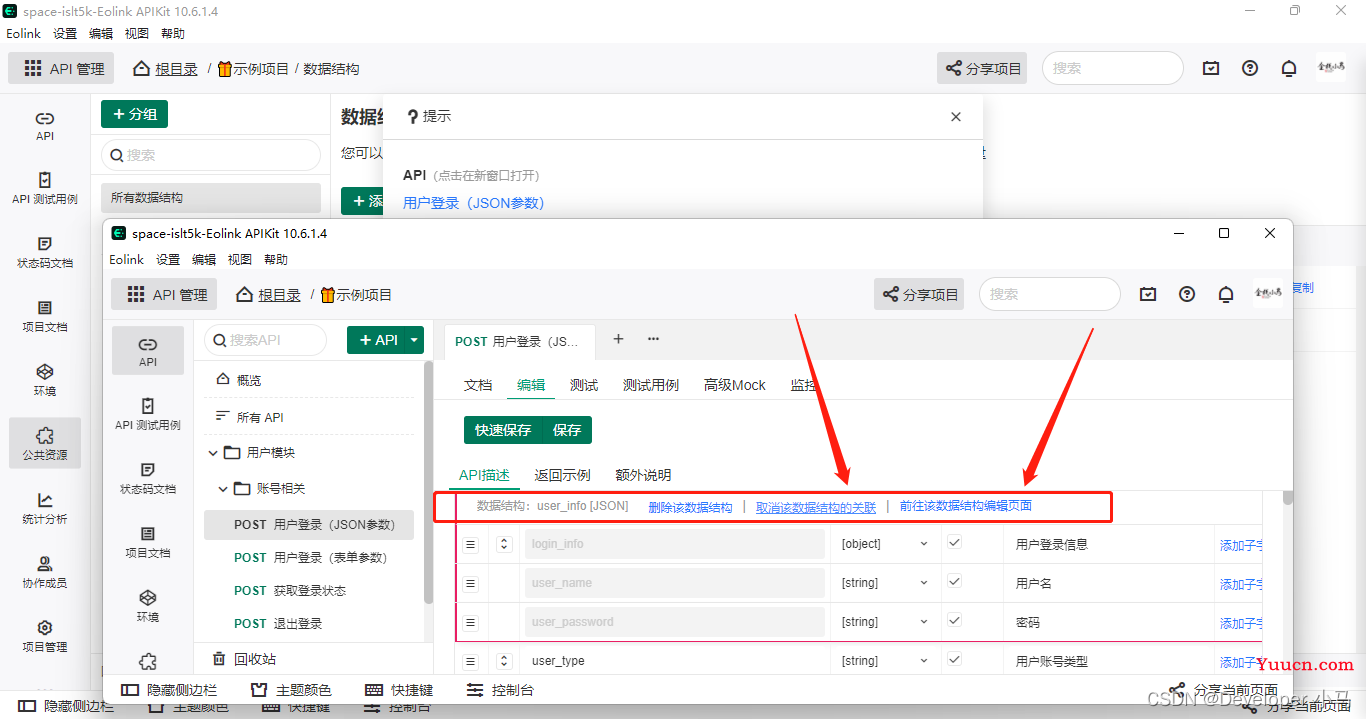Toggle required checkbox for user_type row
This screenshot has width=1366, height=719.
coord(954,659)
